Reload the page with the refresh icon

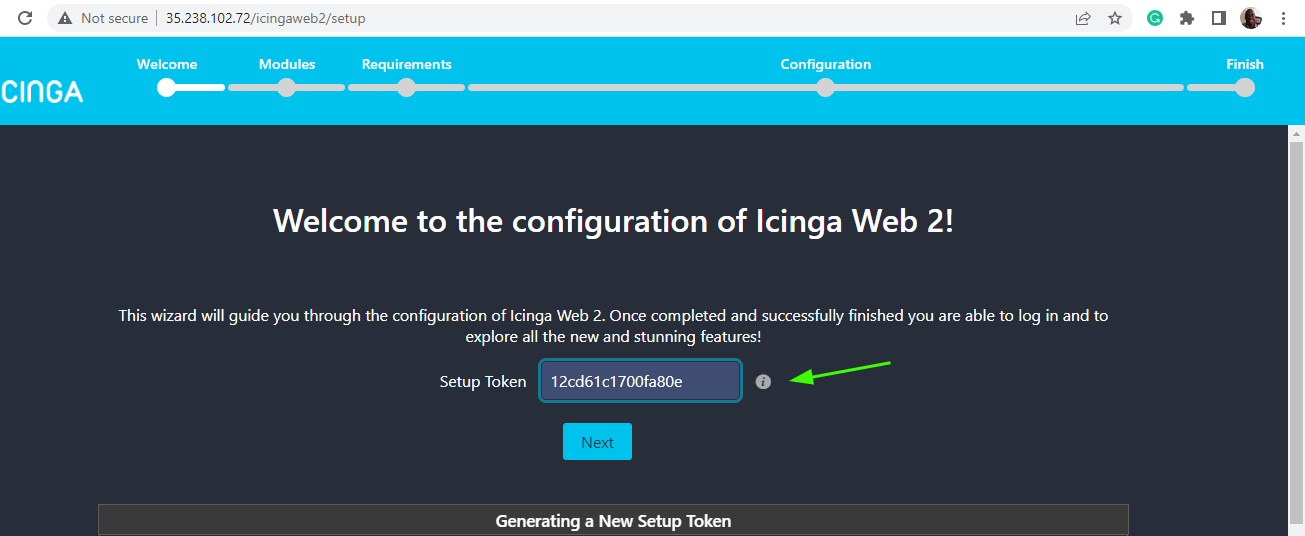tap(26, 18)
